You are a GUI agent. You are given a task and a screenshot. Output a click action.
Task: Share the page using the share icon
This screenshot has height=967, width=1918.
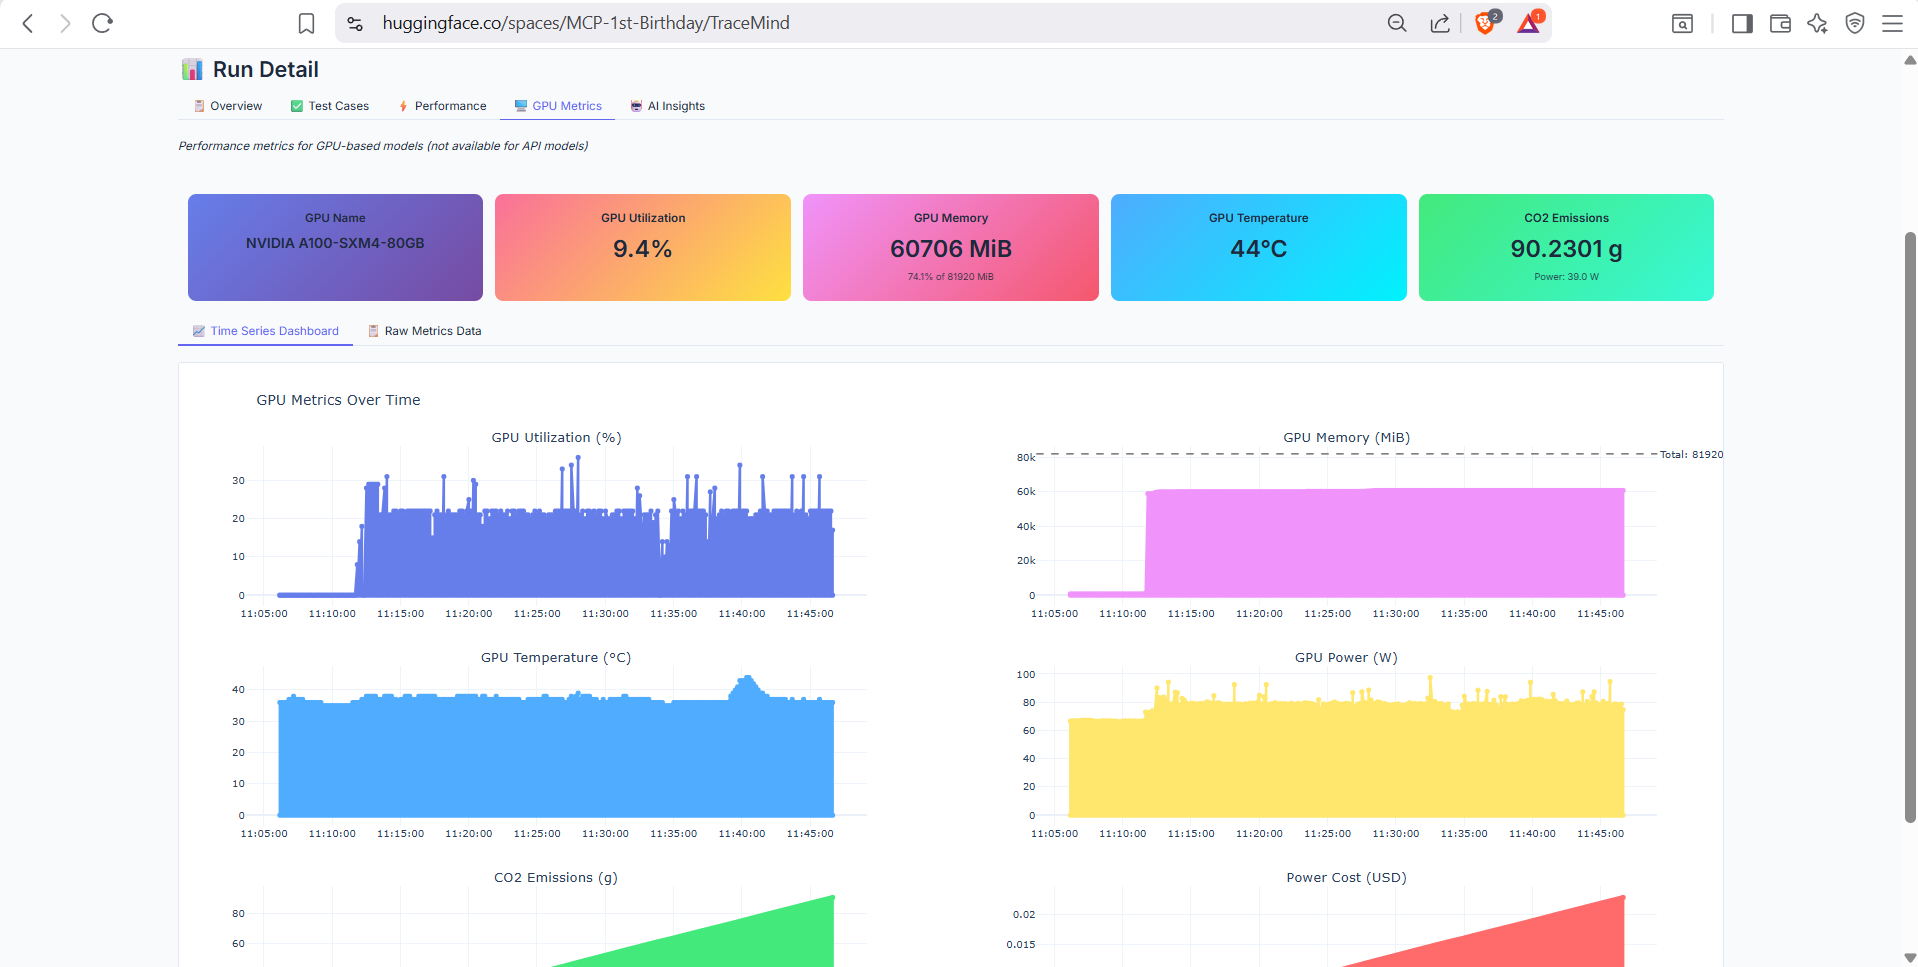(1440, 23)
